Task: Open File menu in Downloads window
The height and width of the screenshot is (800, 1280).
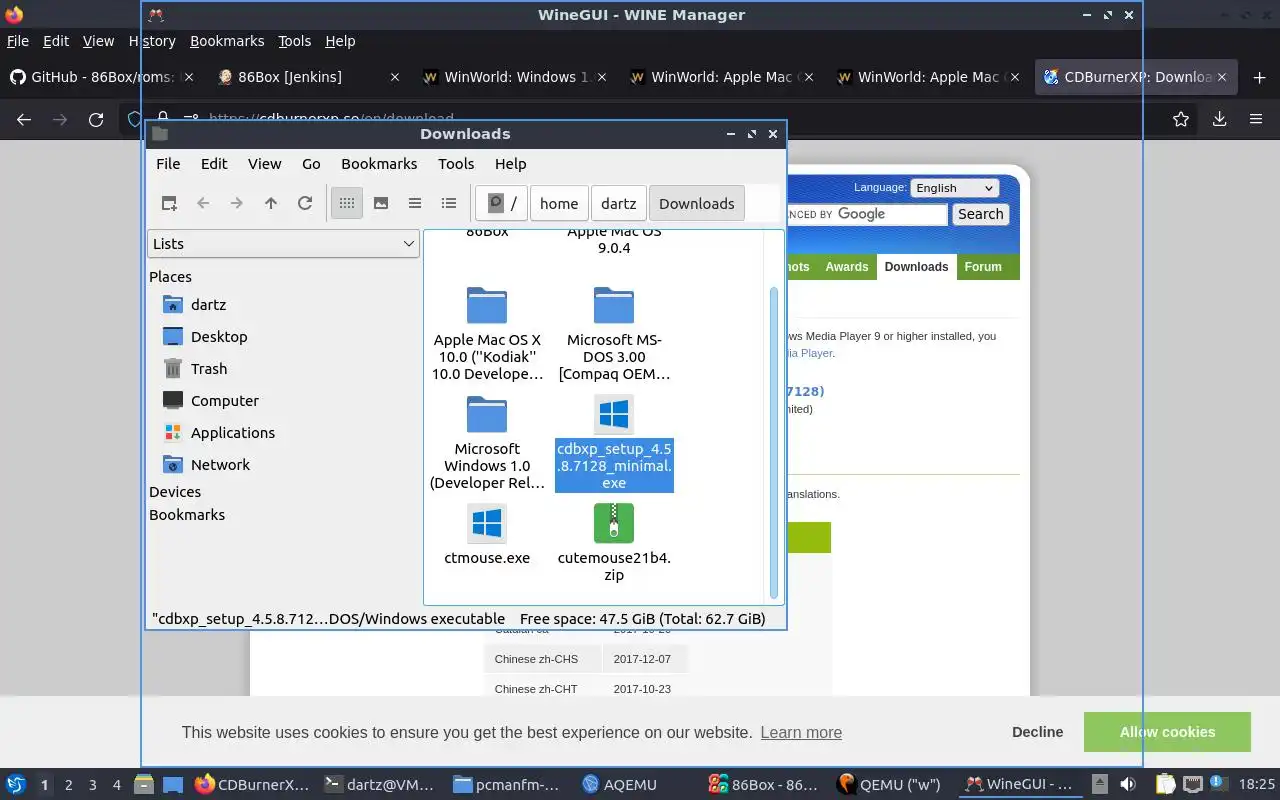Action: click(168, 163)
